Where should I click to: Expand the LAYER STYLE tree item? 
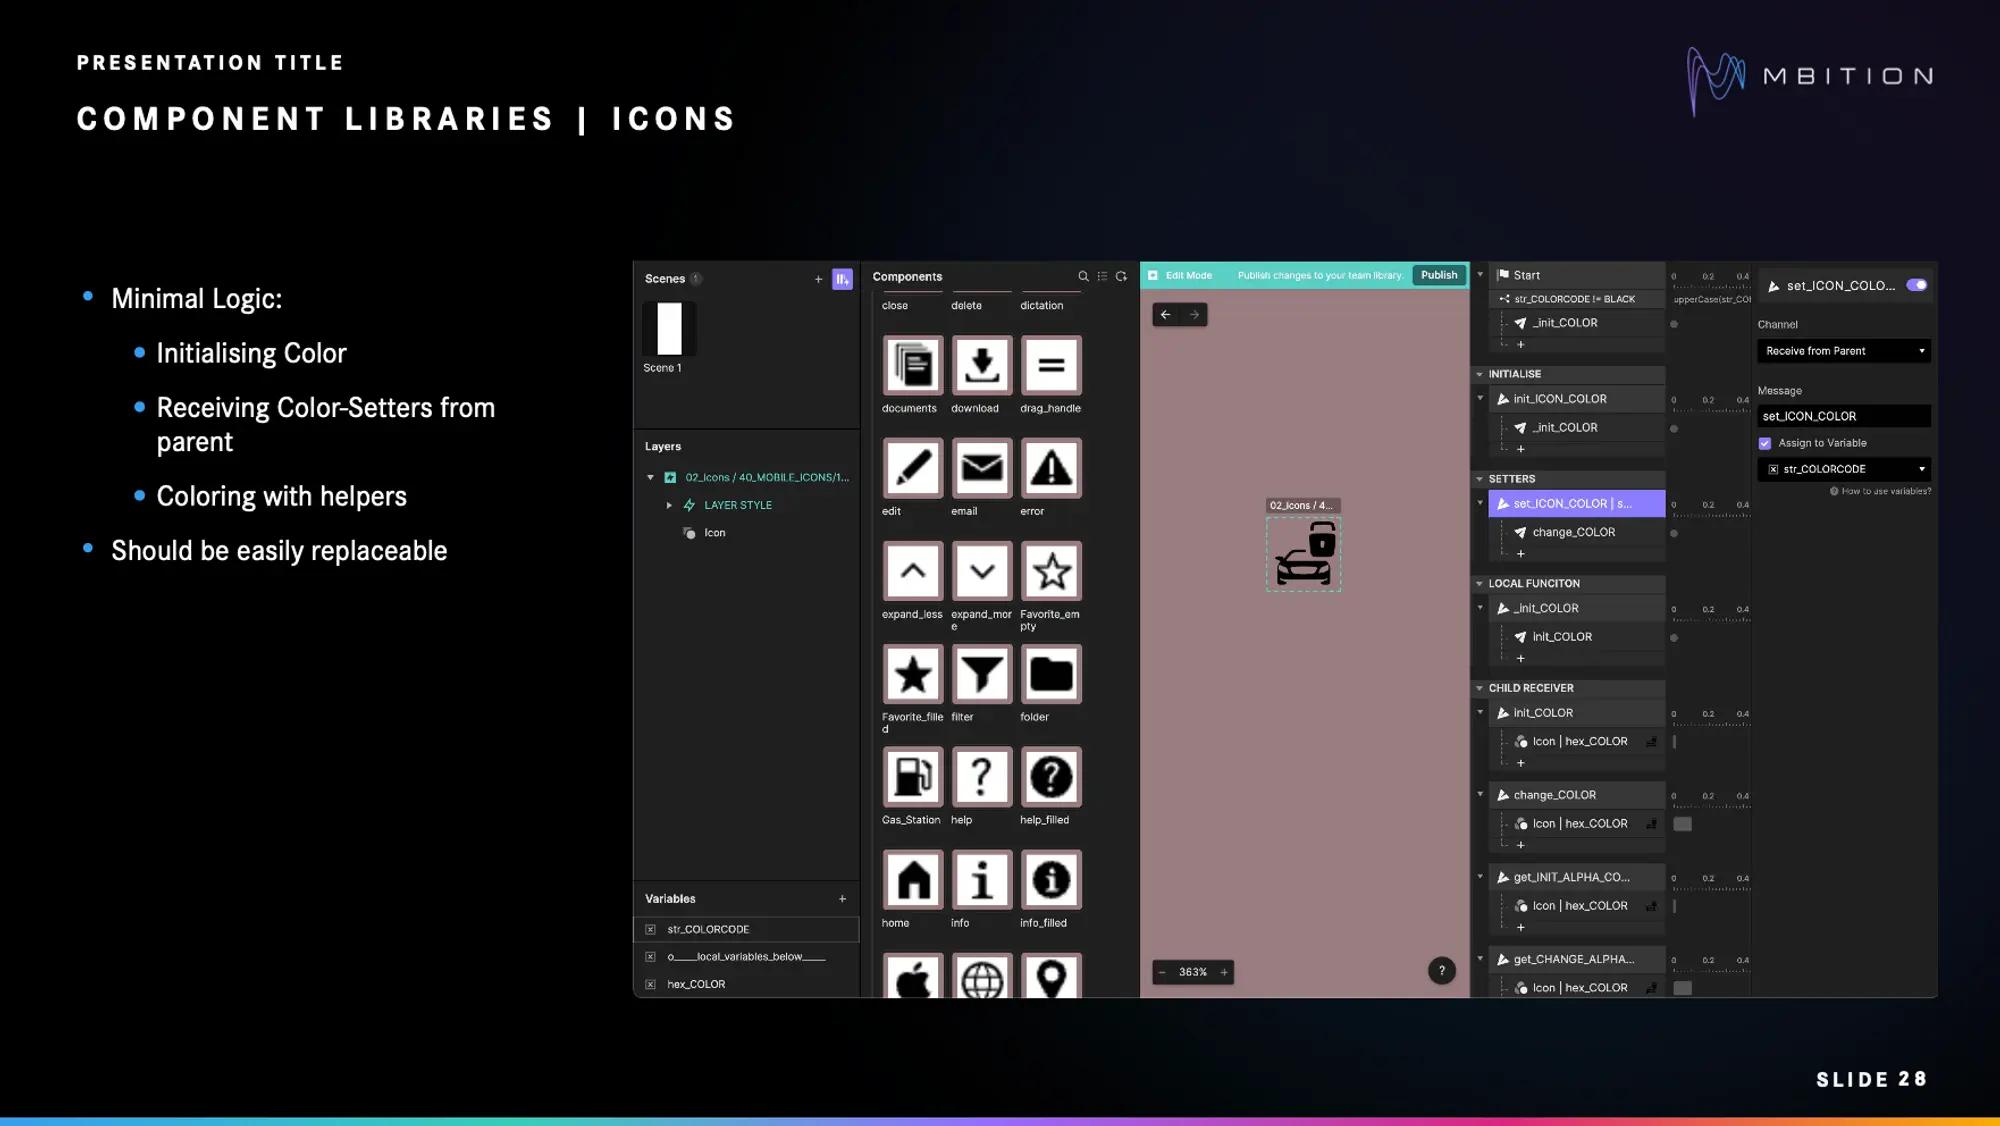tap(669, 506)
